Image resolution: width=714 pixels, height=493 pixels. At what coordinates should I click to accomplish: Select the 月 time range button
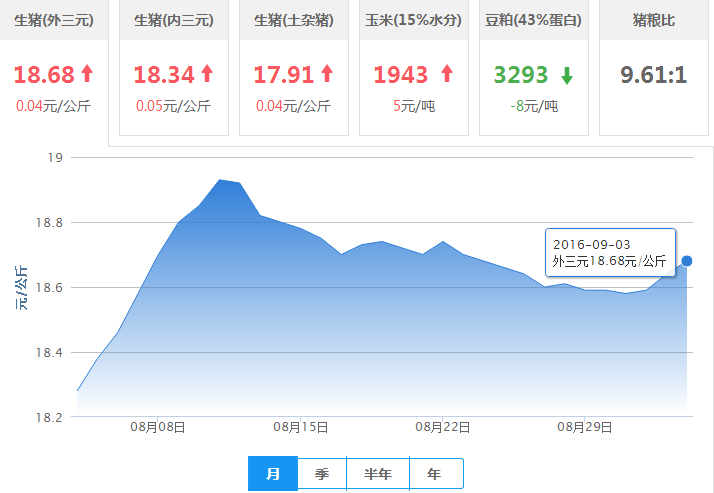tap(273, 473)
